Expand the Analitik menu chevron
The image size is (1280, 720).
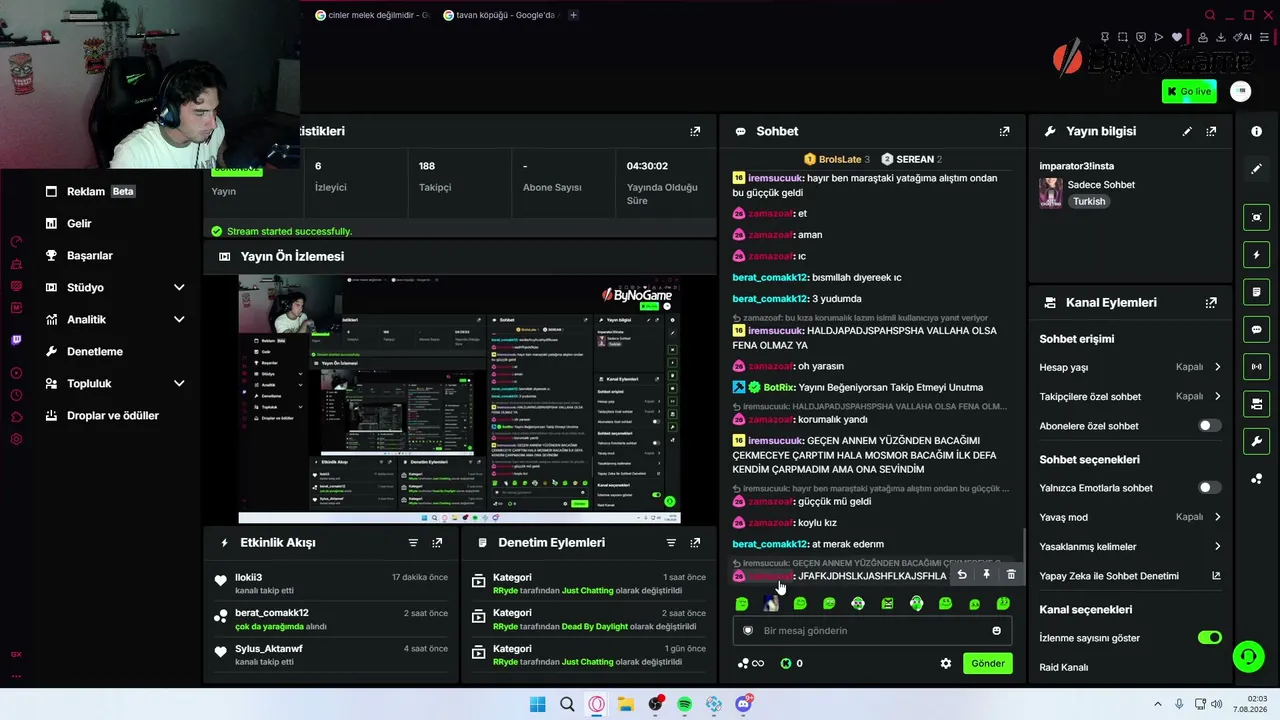pyautogui.click(x=179, y=319)
